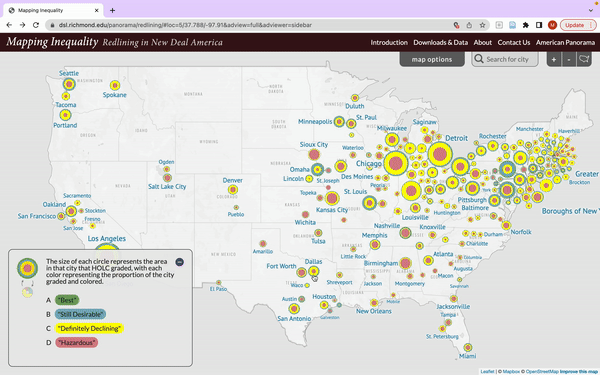Zoom in with the plus button
The image size is (600, 375).
coord(554,59)
